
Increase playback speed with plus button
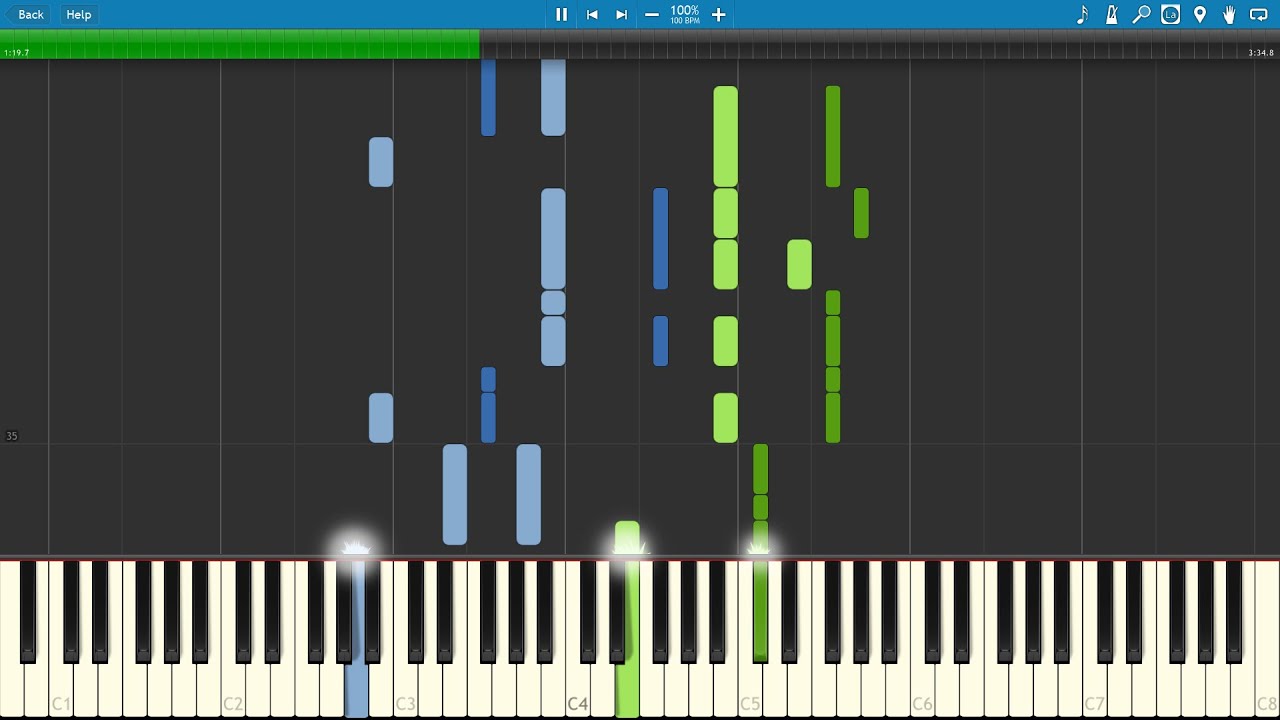(x=718, y=14)
